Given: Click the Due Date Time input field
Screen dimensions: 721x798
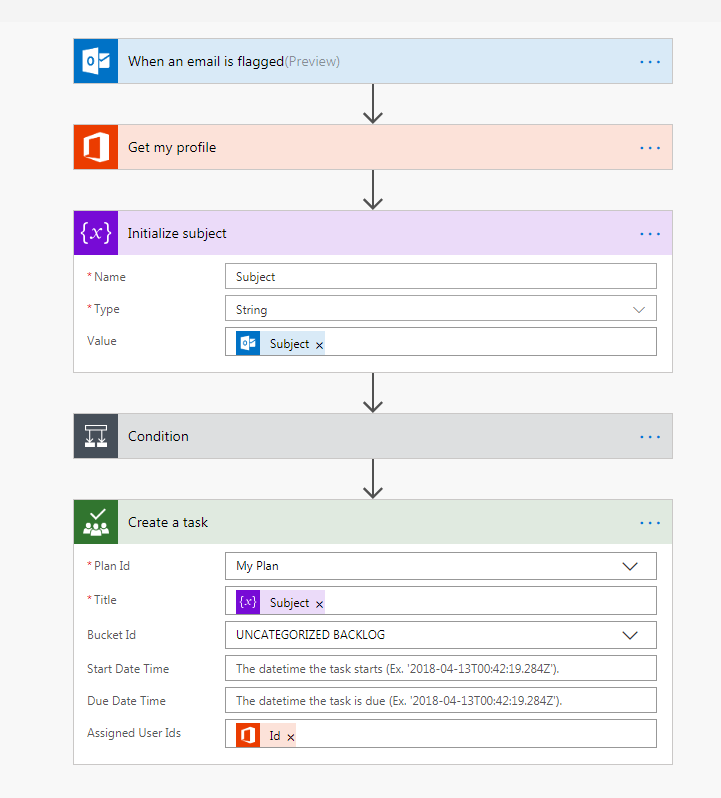Looking at the screenshot, I should click(441, 700).
